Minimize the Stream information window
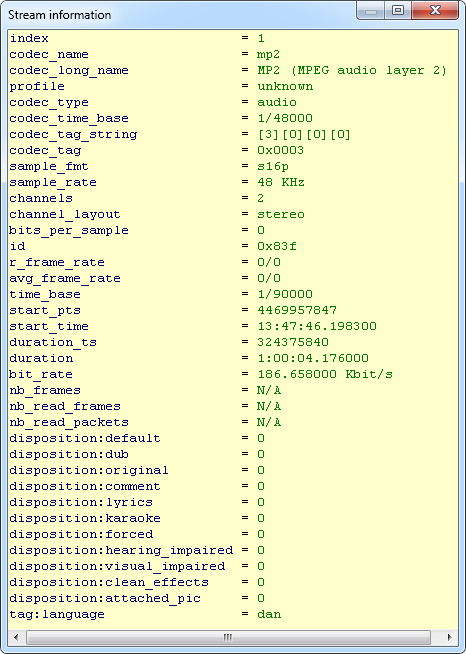Viewport: 466px width, 654px height. pos(370,10)
